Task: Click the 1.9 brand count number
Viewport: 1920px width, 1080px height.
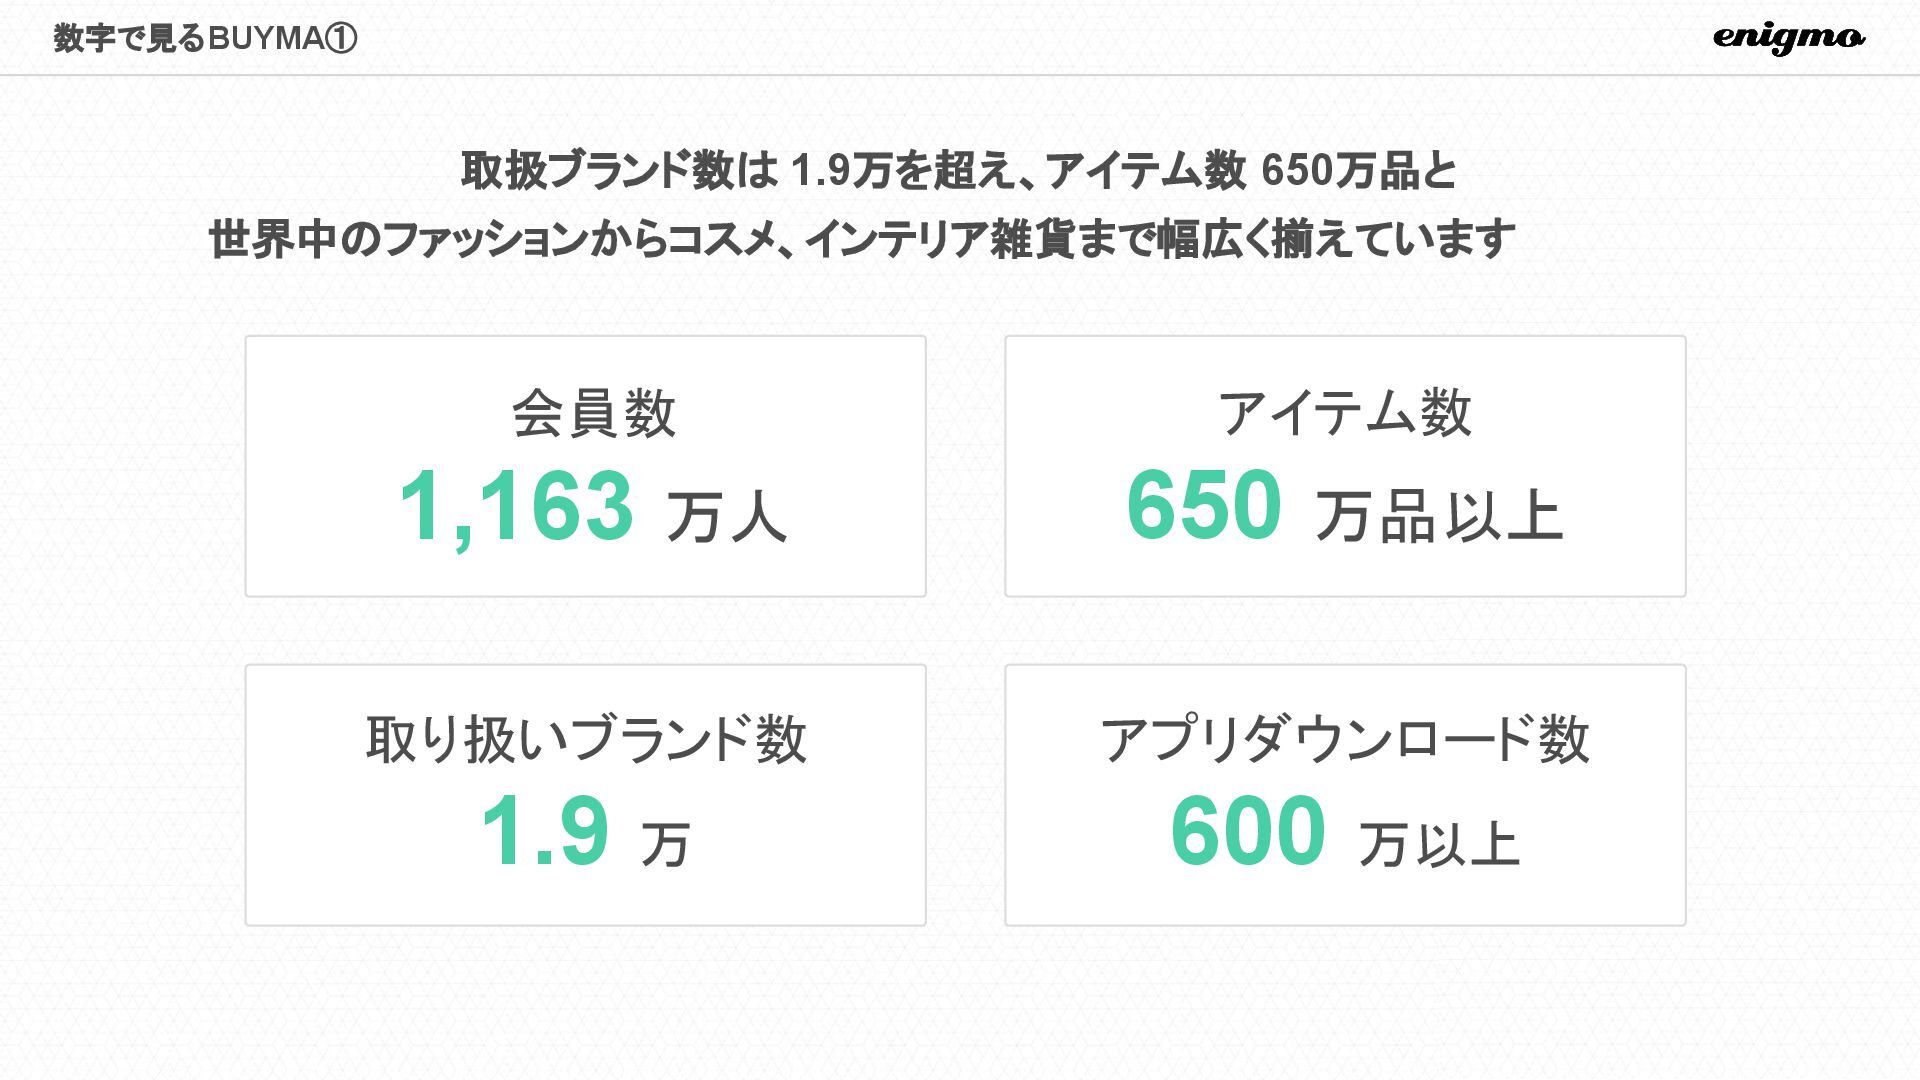Action: [545, 830]
